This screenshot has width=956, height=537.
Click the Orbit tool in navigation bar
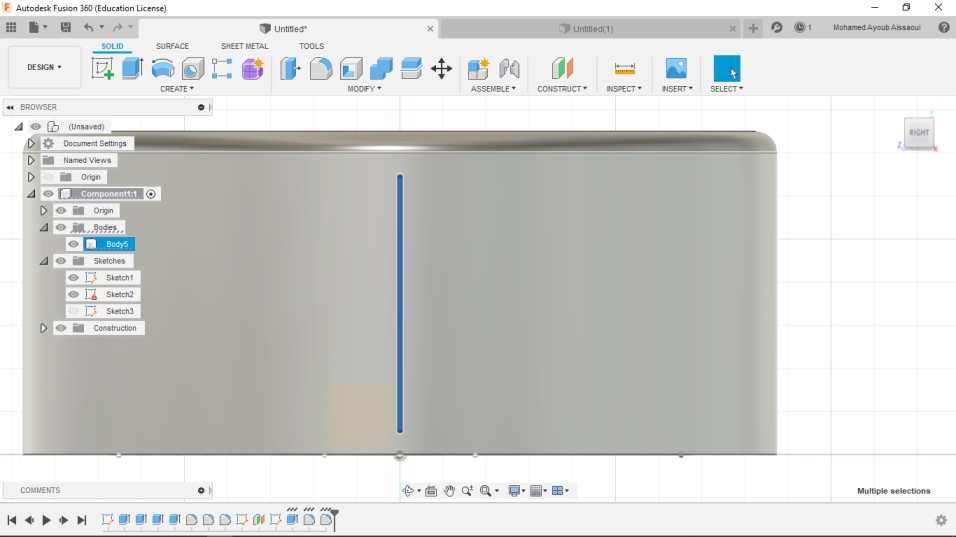[408, 491]
